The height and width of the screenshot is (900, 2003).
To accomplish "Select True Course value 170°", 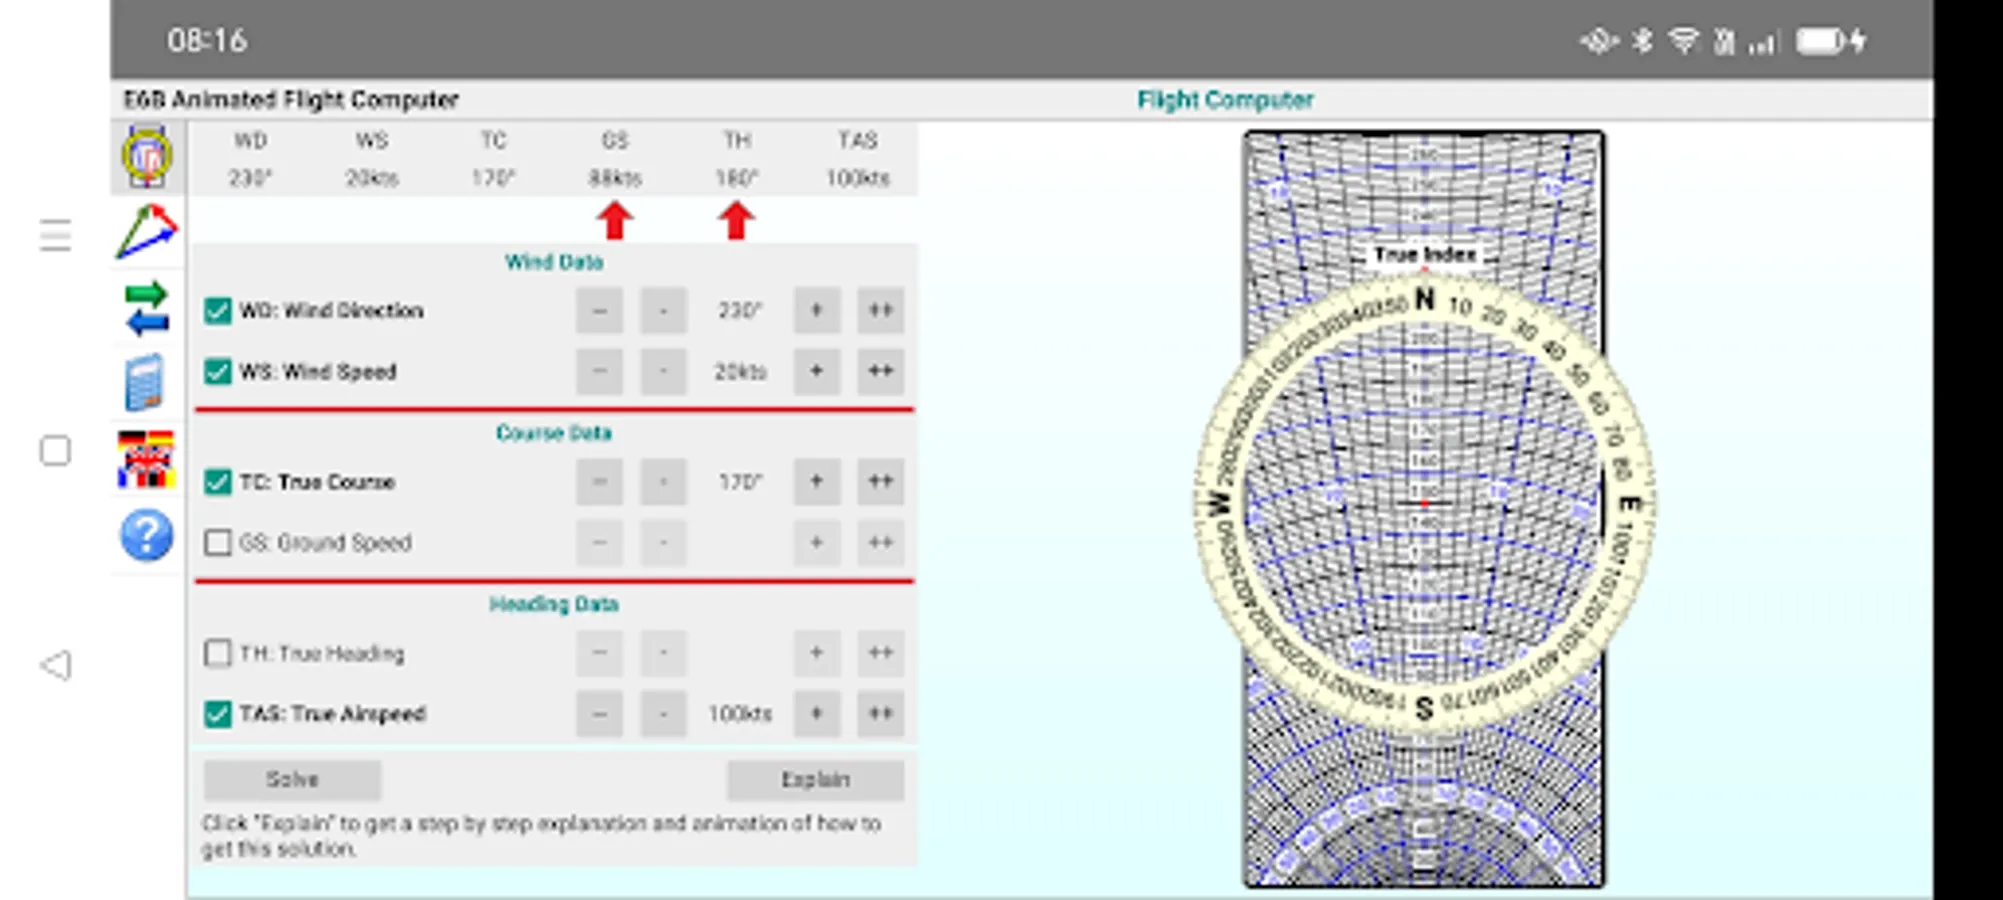I will pos(740,482).
